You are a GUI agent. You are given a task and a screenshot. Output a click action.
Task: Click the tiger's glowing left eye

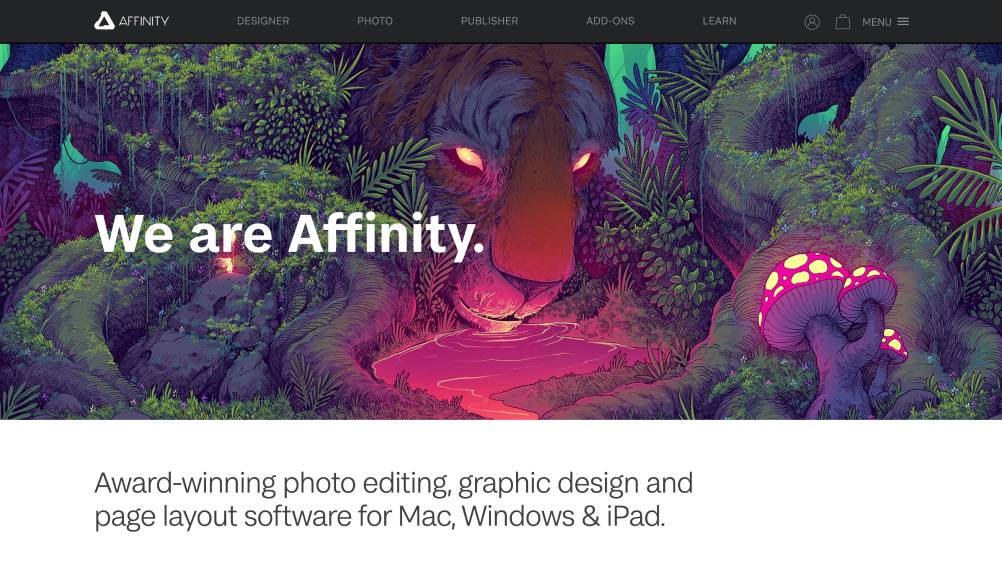(x=468, y=158)
